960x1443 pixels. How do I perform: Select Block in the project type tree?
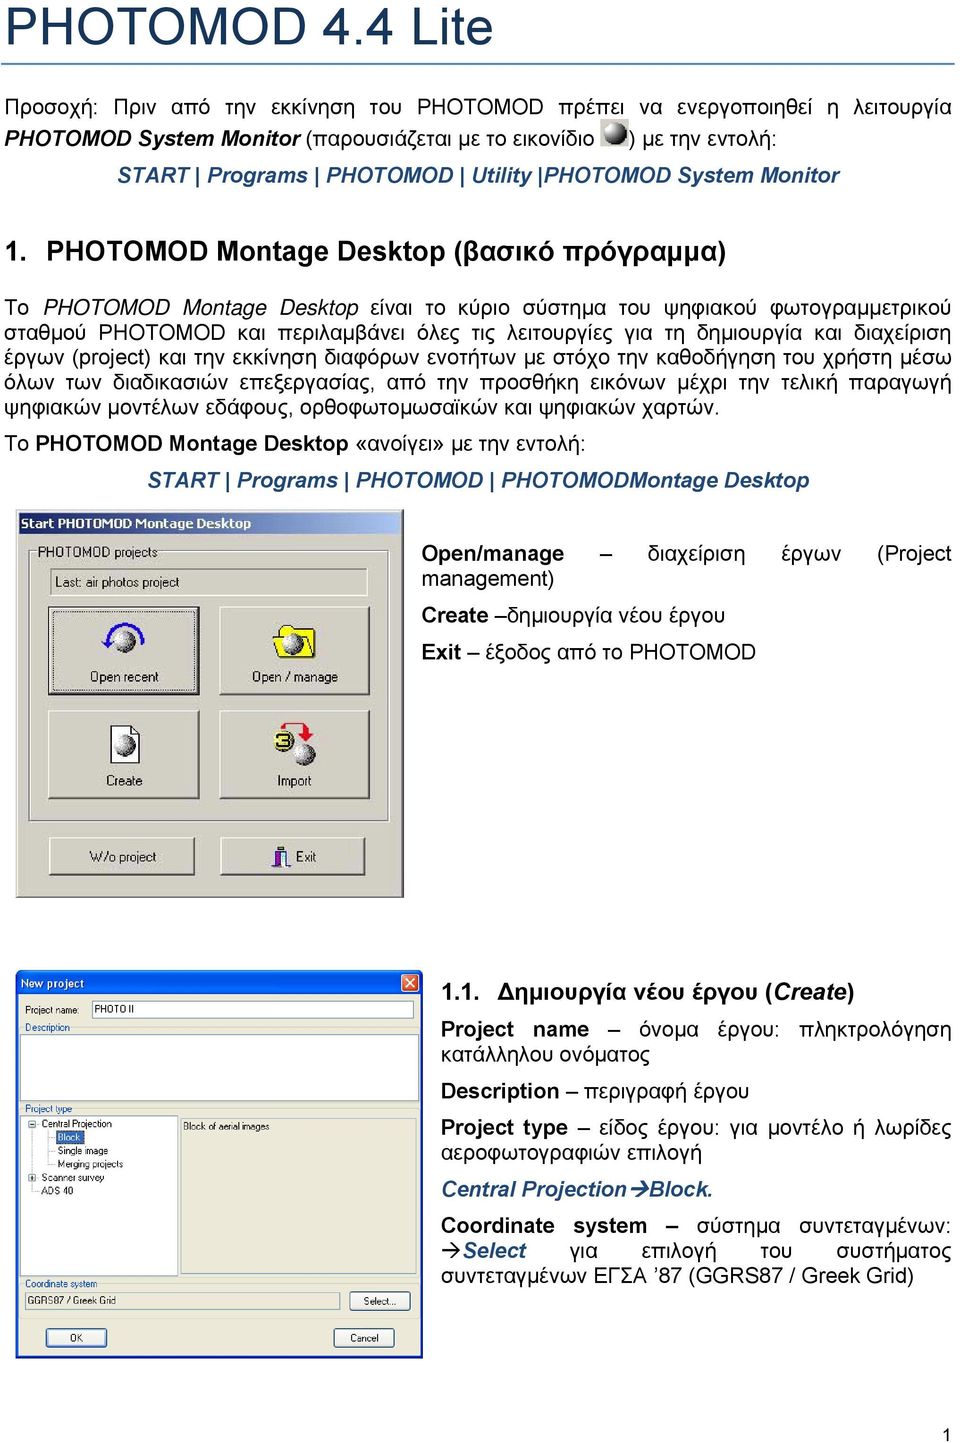[x=69, y=1137]
